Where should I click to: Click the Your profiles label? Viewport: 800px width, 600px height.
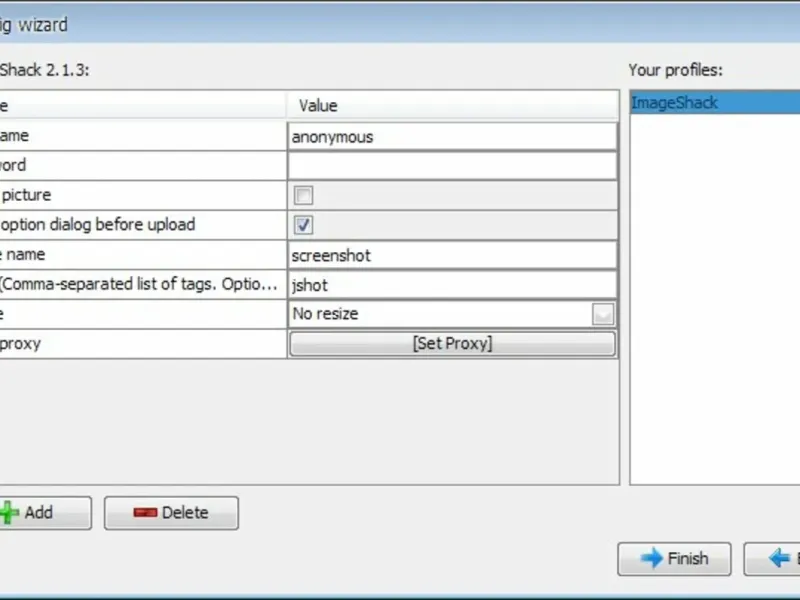pos(676,70)
